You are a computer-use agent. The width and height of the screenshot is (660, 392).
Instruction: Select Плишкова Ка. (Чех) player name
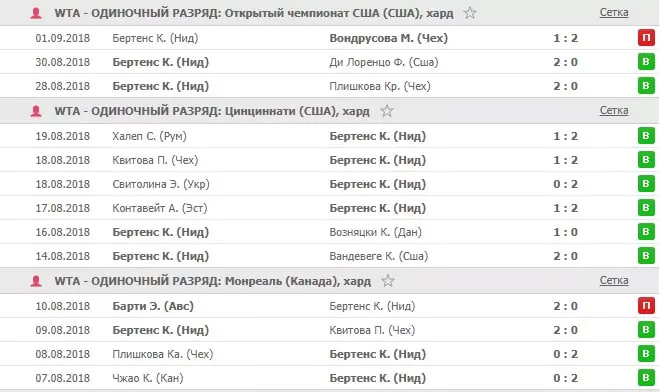(x=163, y=355)
